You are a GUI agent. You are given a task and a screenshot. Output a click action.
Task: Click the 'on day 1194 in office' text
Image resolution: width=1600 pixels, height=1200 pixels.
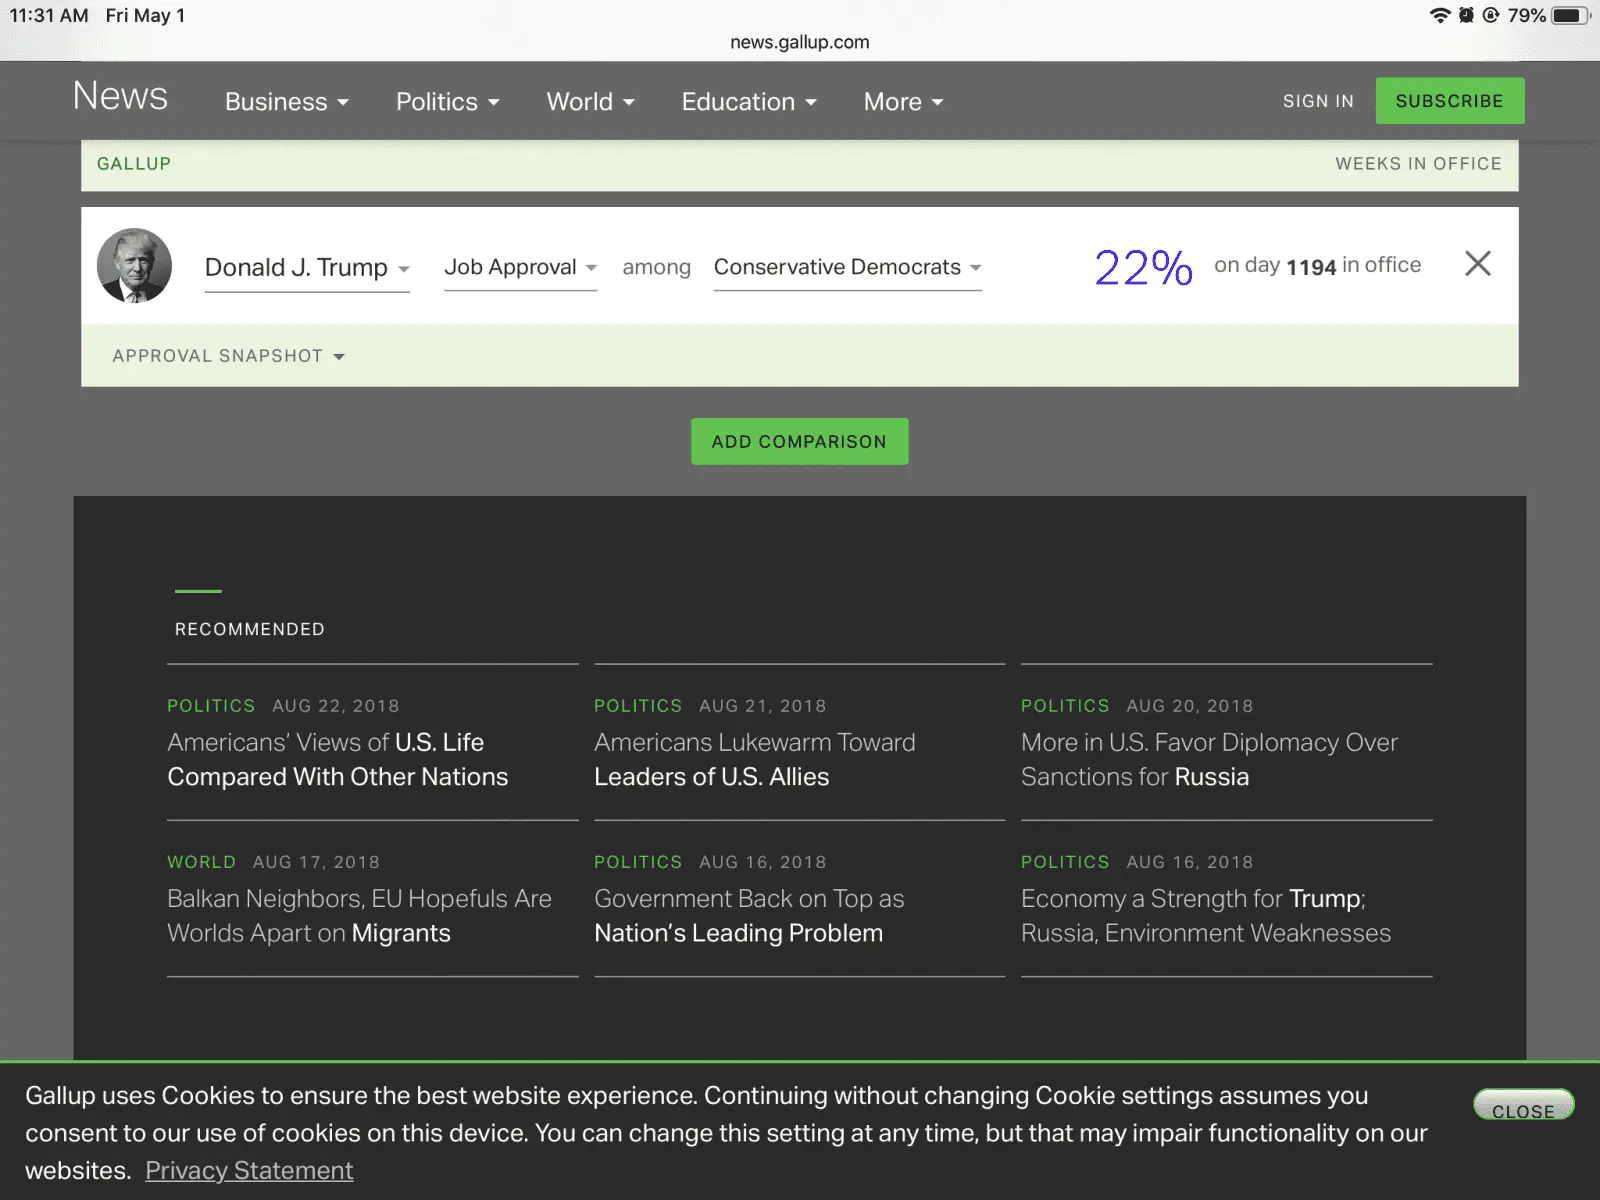[1317, 265]
